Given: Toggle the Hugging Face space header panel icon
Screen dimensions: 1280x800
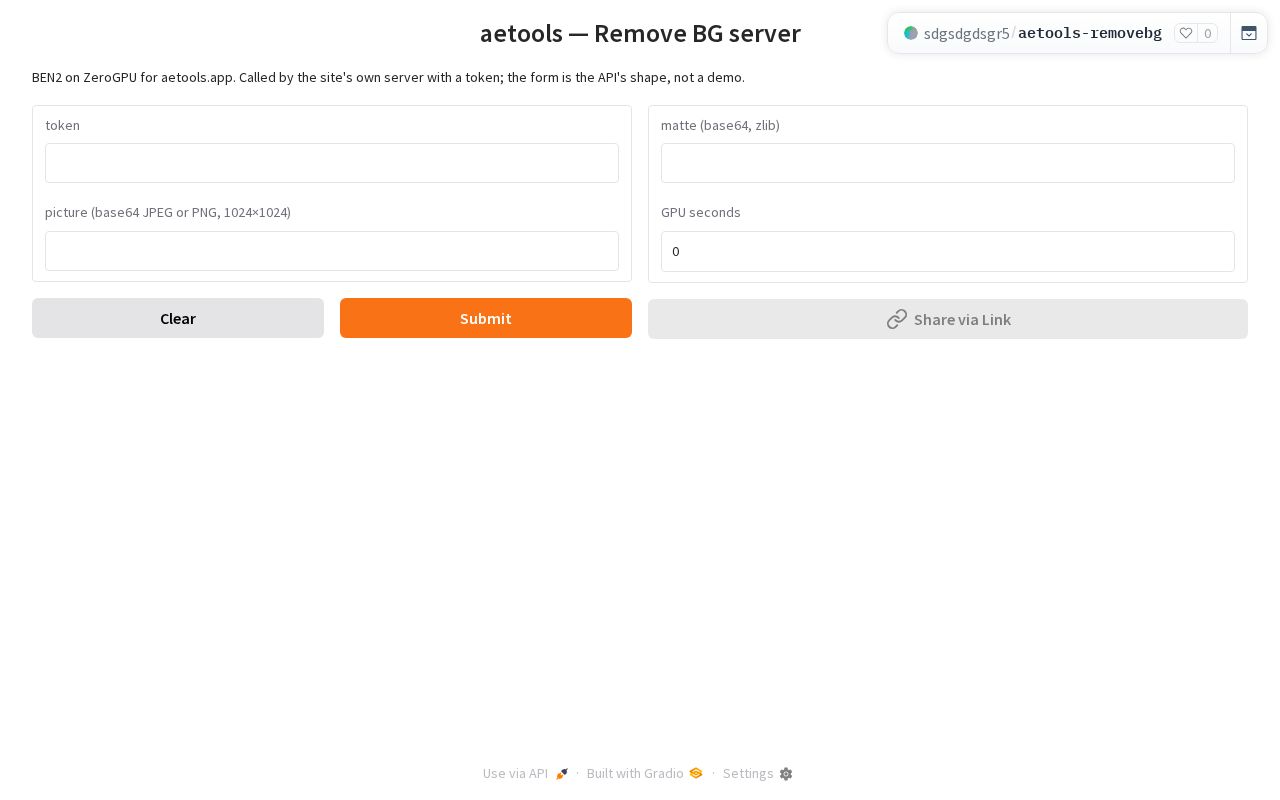Looking at the screenshot, I should (1249, 33).
